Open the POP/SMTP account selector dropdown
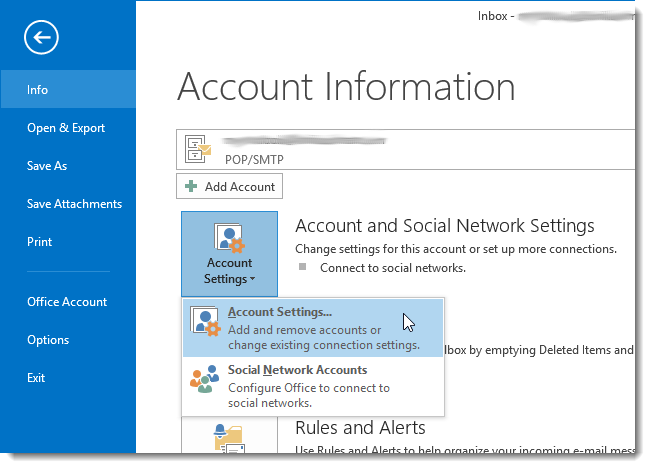This screenshot has width=650, height=468. pos(405,149)
